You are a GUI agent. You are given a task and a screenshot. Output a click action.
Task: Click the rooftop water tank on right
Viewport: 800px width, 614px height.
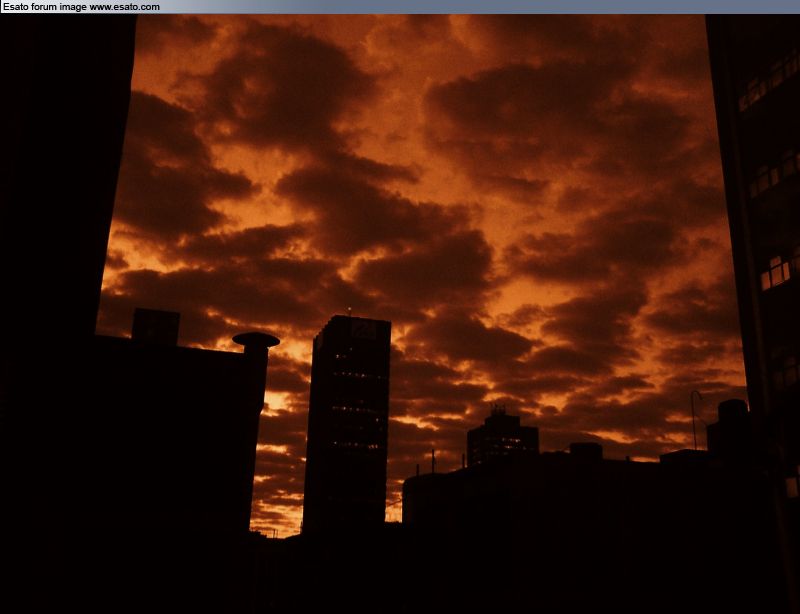[x=732, y=410]
